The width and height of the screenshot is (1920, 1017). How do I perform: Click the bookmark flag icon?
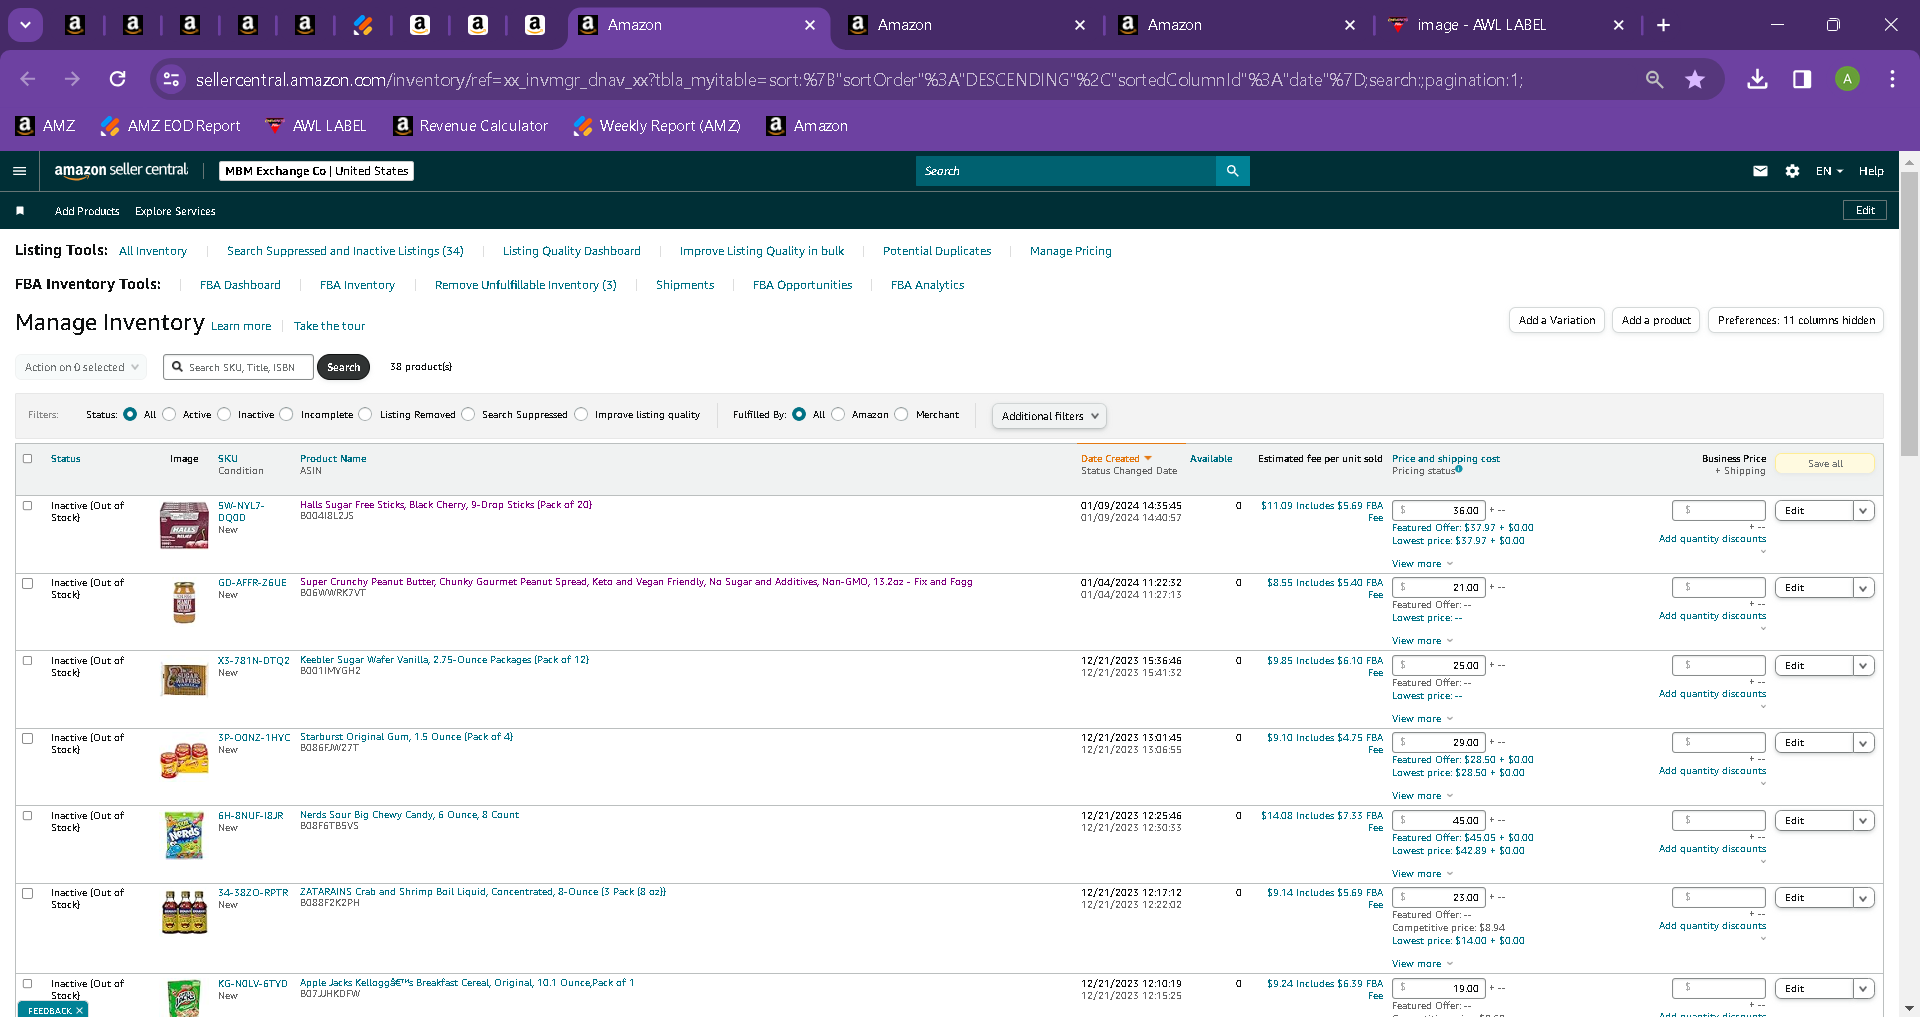click(x=20, y=211)
